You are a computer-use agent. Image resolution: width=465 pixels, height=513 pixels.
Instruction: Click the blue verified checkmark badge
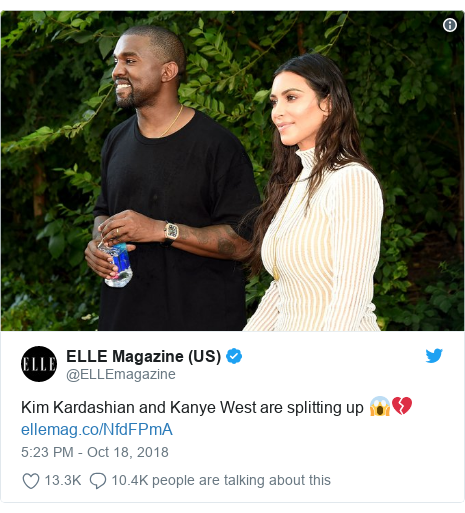coord(234,356)
